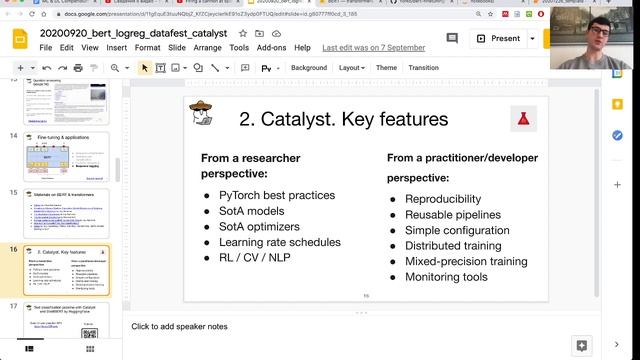
Task: Click the red flask Catalyst logo on slide
Action: tap(523, 119)
